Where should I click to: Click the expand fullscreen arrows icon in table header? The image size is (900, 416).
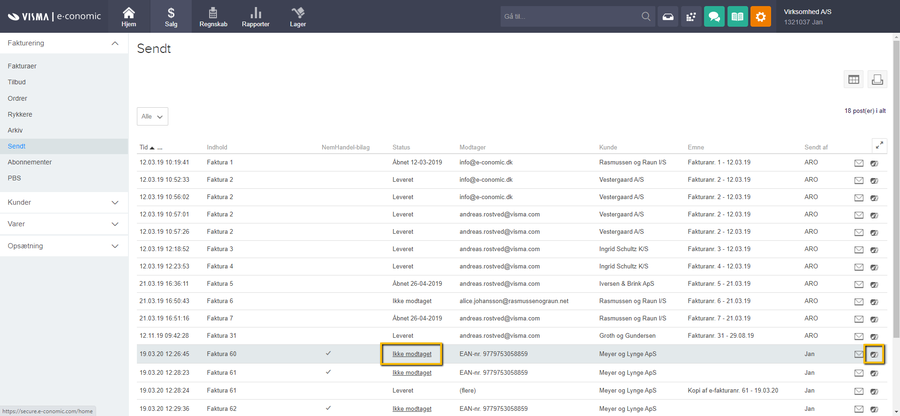tap(878, 146)
